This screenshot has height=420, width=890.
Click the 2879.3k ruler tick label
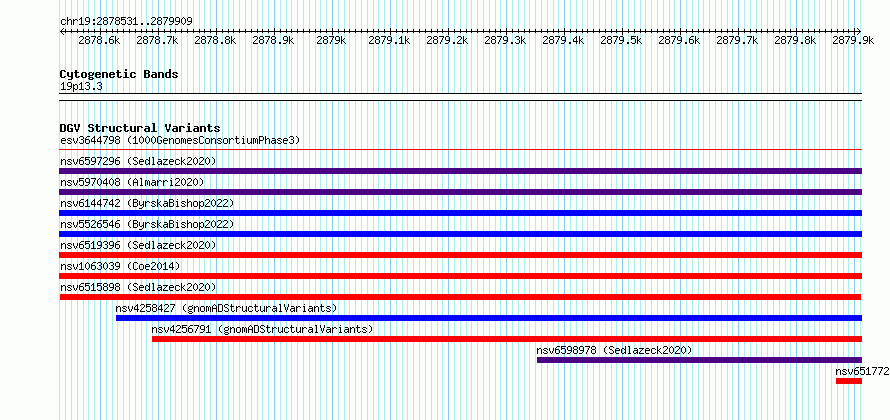pyautogui.click(x=505, y=41)
